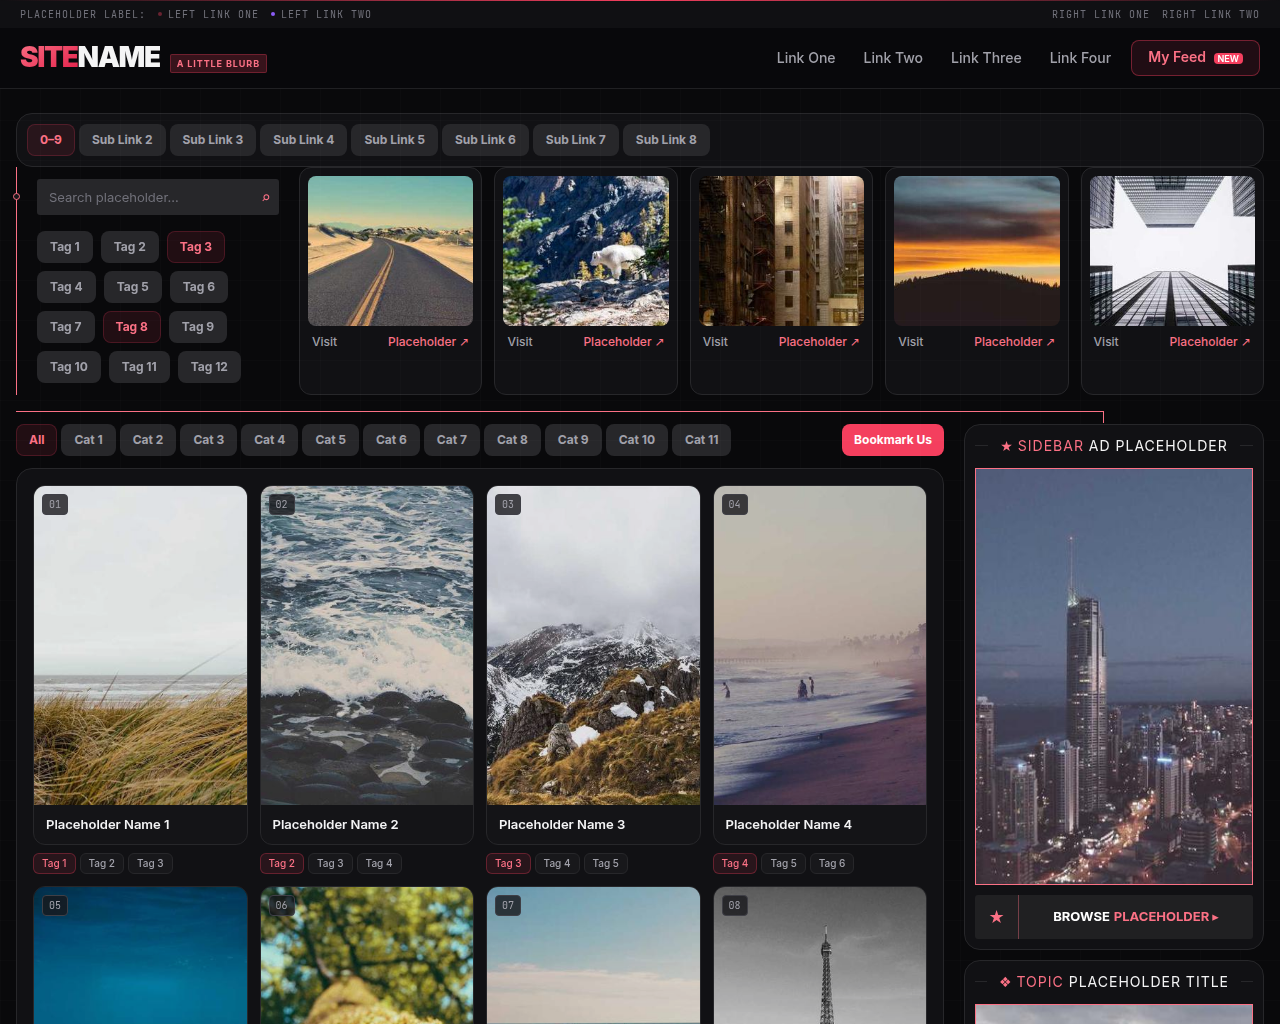Open the sidebar ad tower image

pyautogui.click(x=1114, y=676)
